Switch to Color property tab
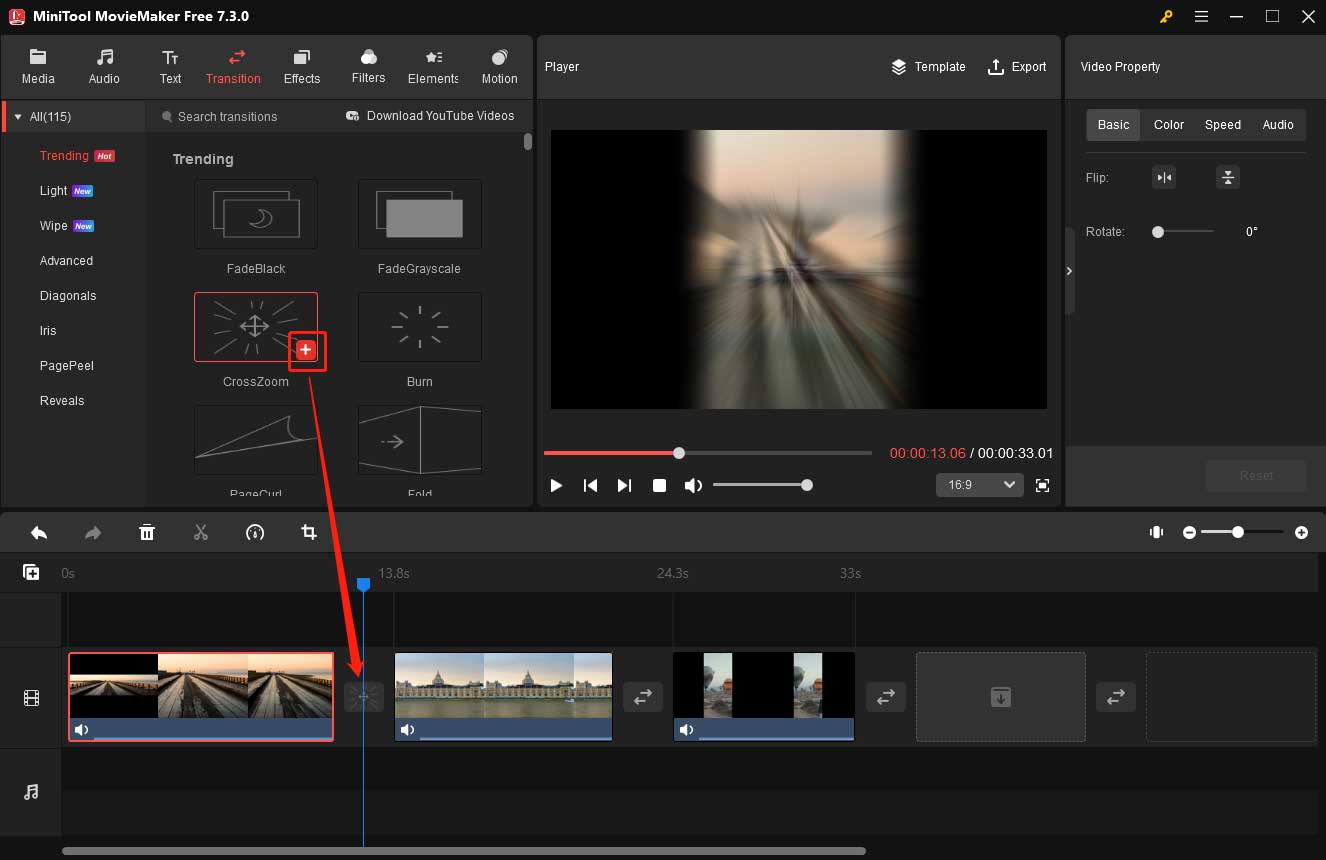1326x860 pixels. [1168, 125]
